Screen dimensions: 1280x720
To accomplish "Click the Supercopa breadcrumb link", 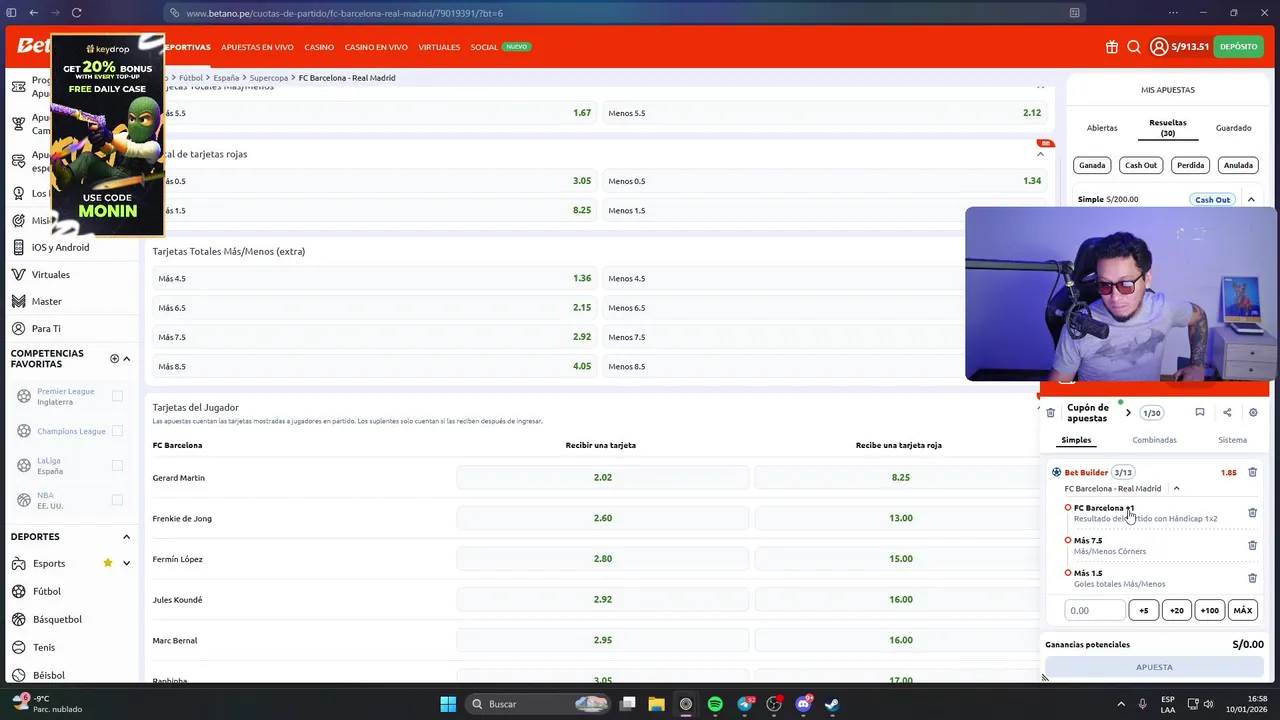I will [269, 78].
